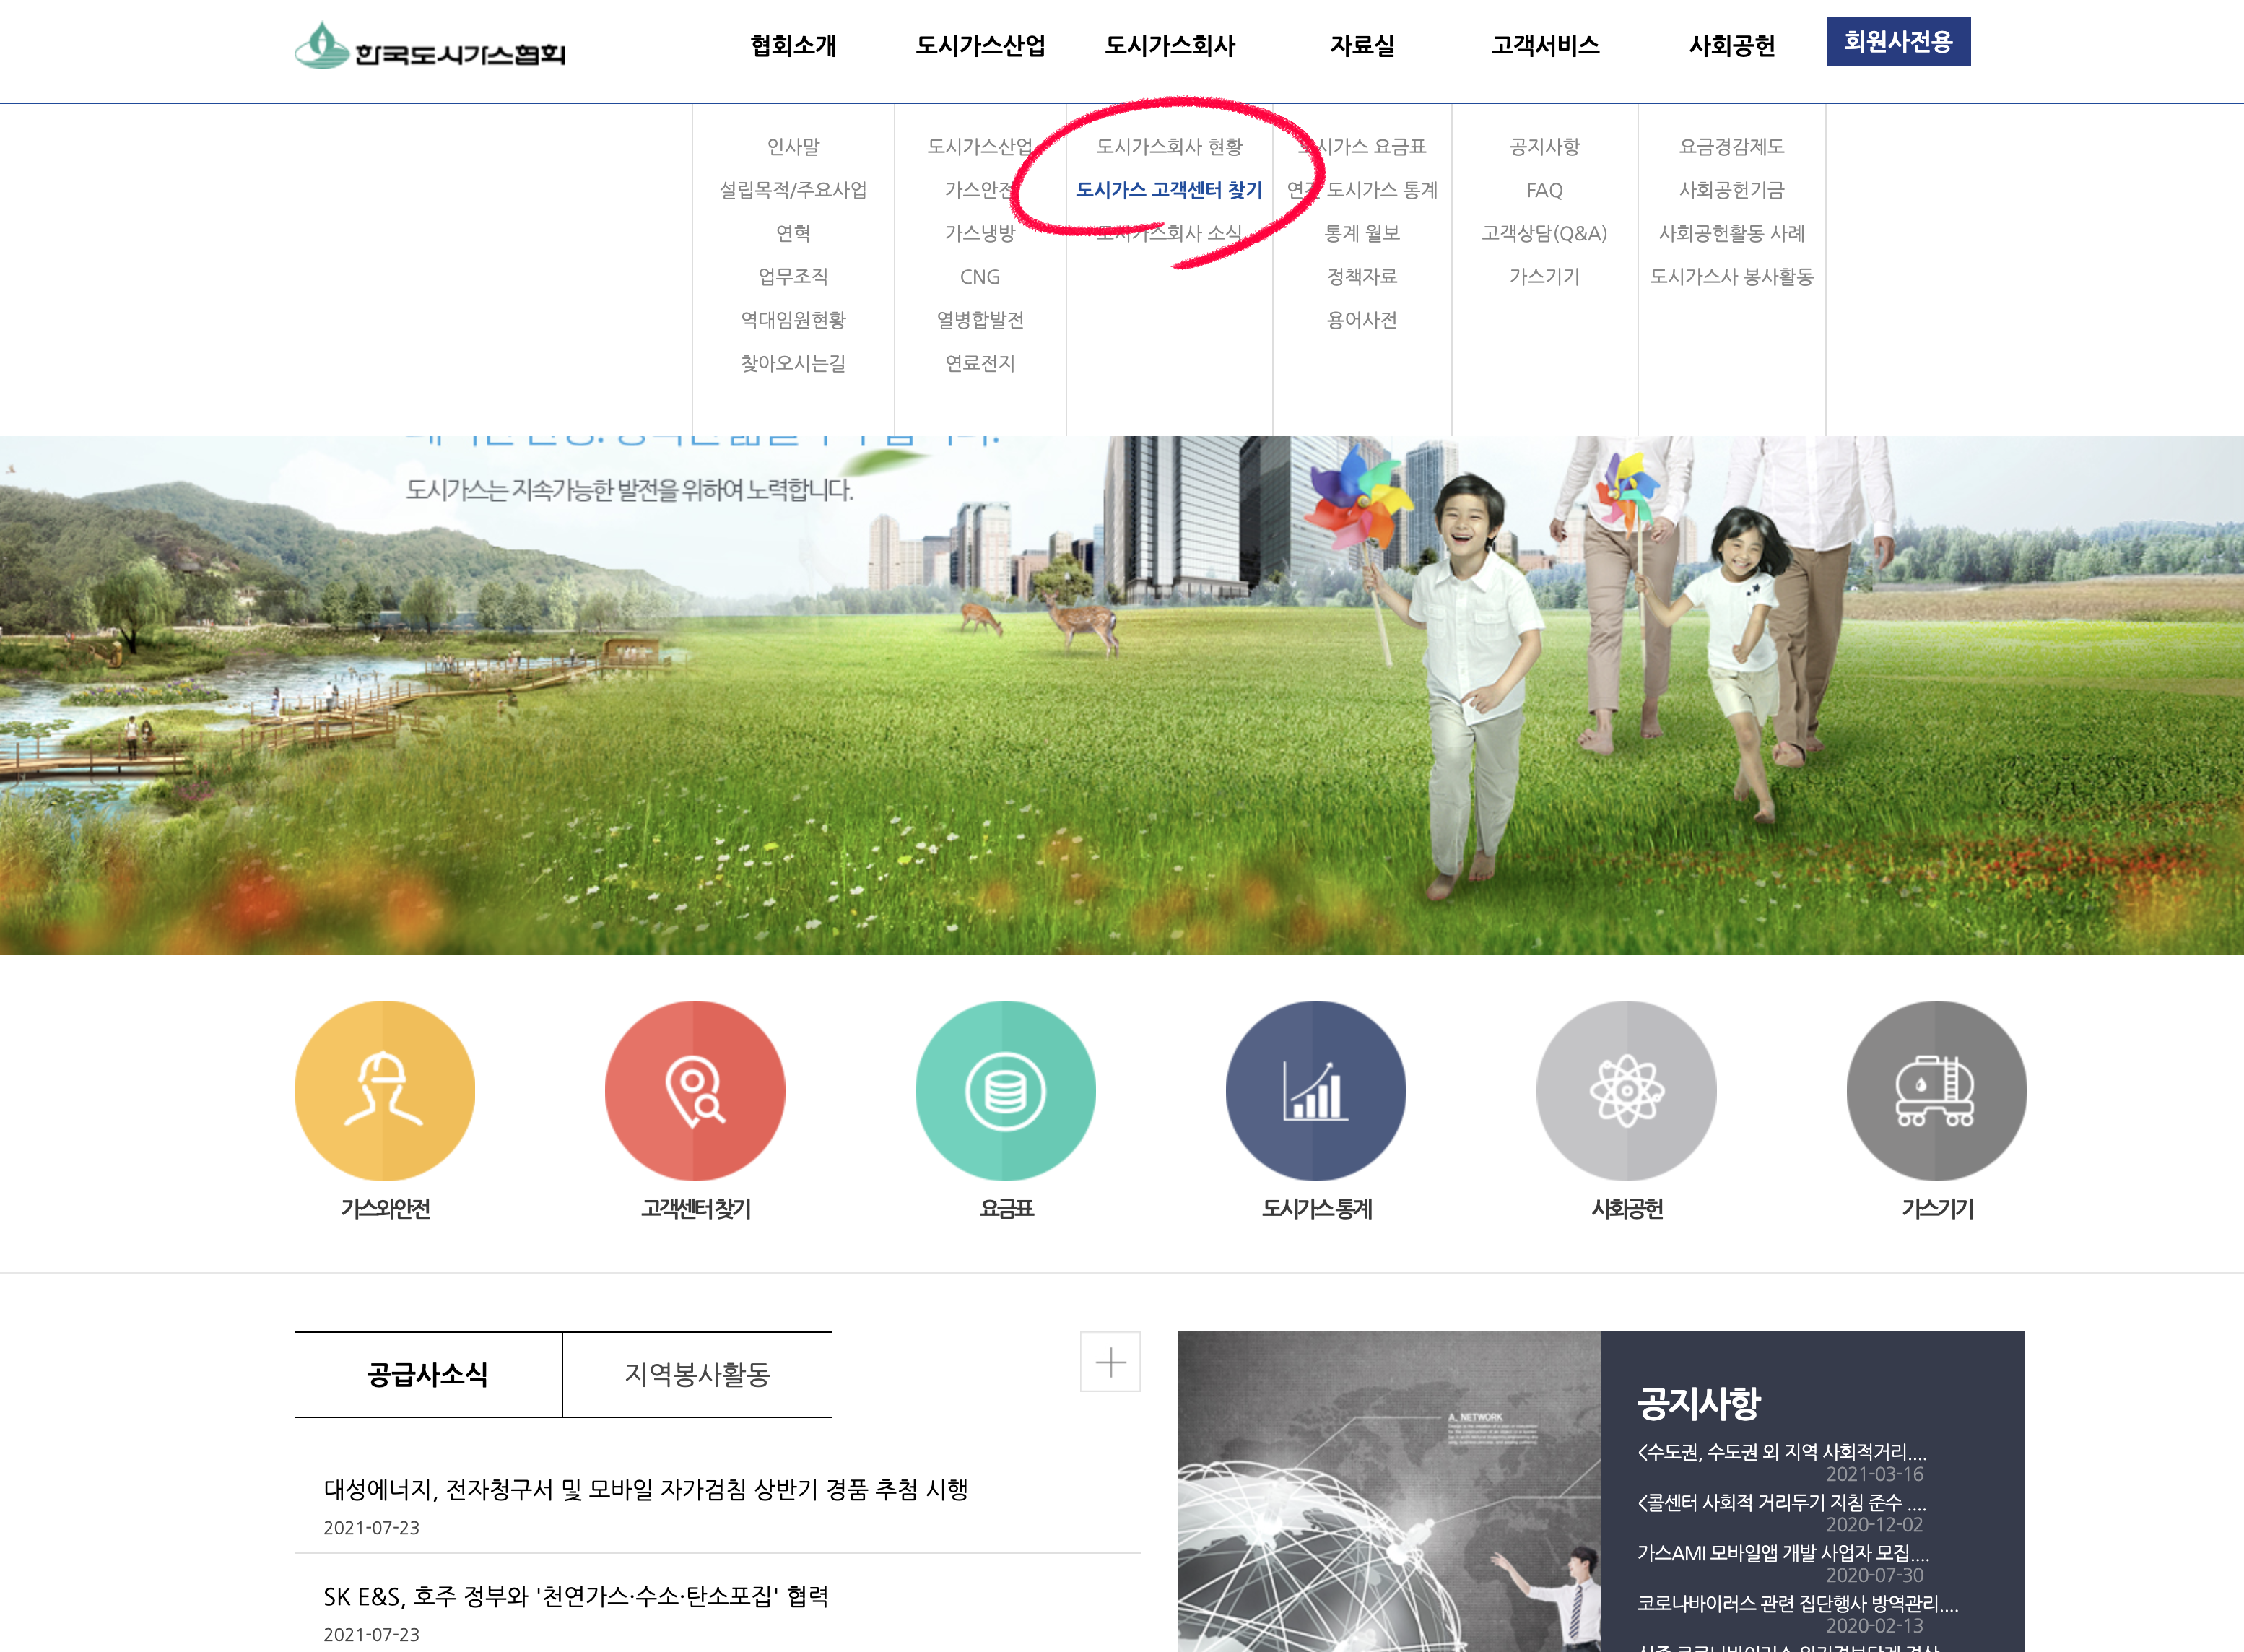Switch to the 지역봉사활동 tab
The image size is (2244, 1652).
[697, 1374]
